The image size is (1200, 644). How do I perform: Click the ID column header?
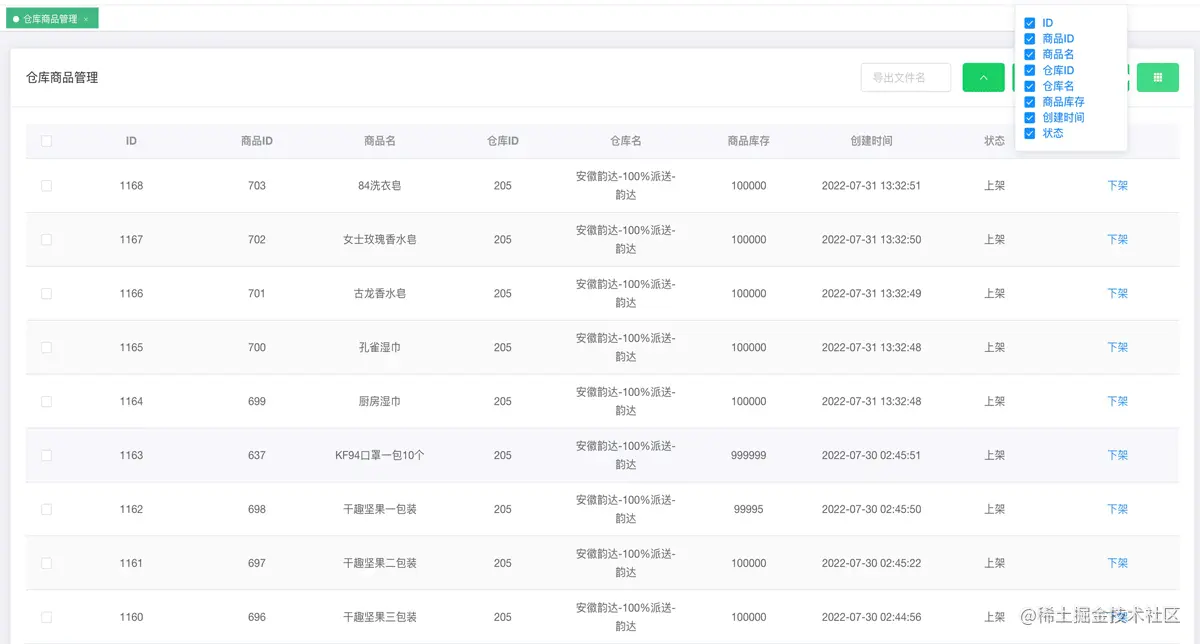(x=131, y=141)
